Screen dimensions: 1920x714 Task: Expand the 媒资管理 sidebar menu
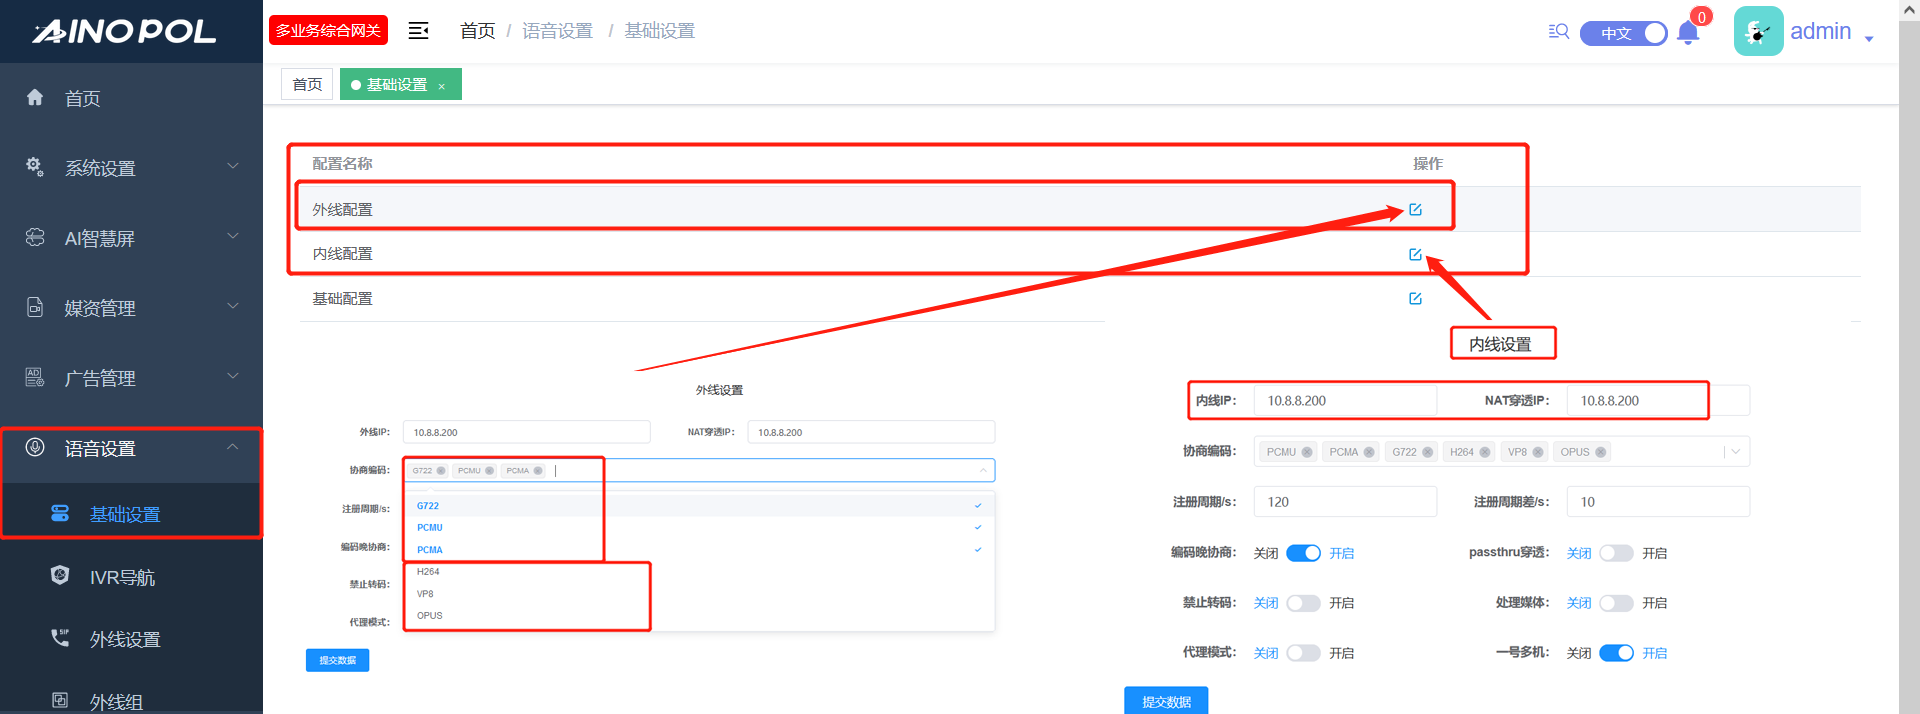(x=131, y=308)
